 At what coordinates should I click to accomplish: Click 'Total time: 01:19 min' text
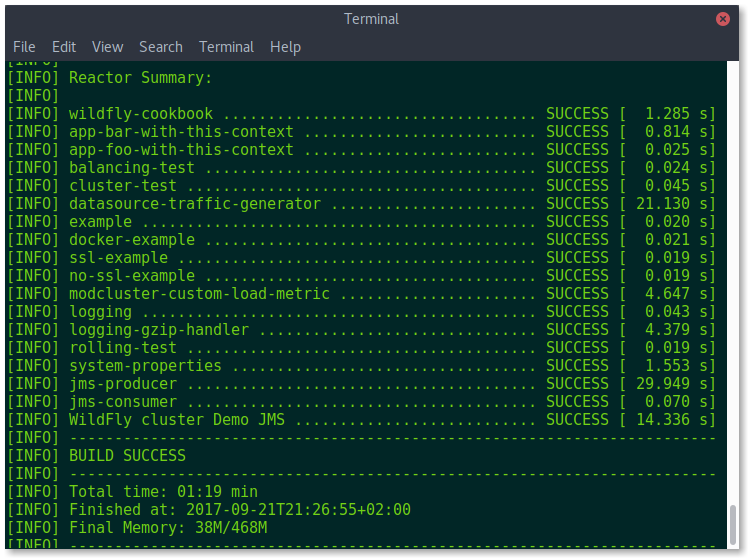(x=163, y=492)
